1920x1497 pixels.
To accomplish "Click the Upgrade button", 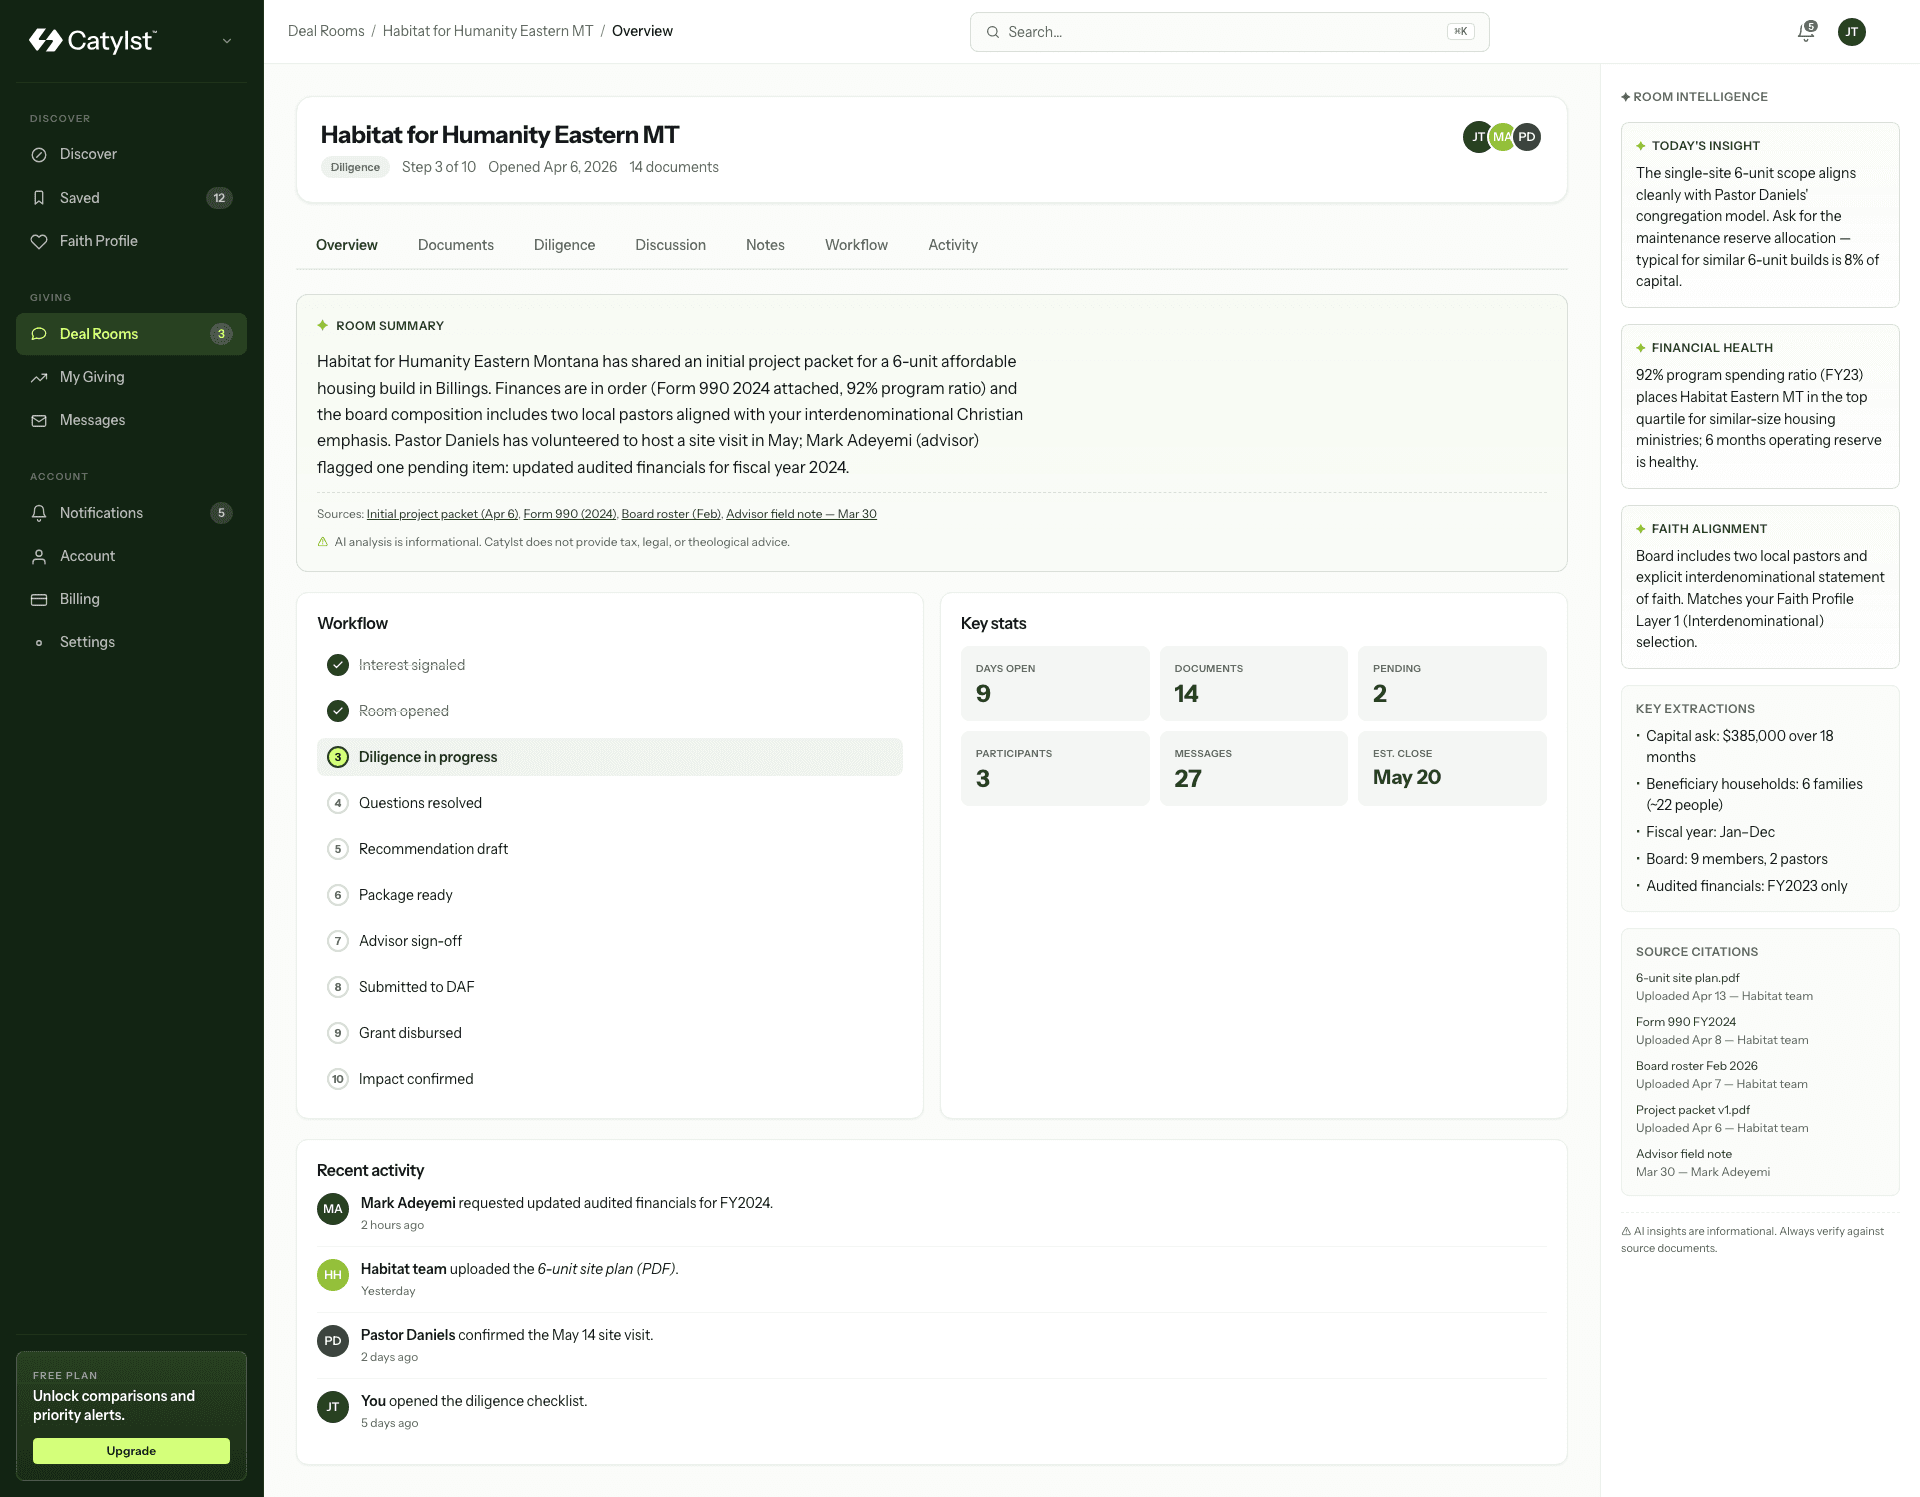I will tap(131, 1451).
